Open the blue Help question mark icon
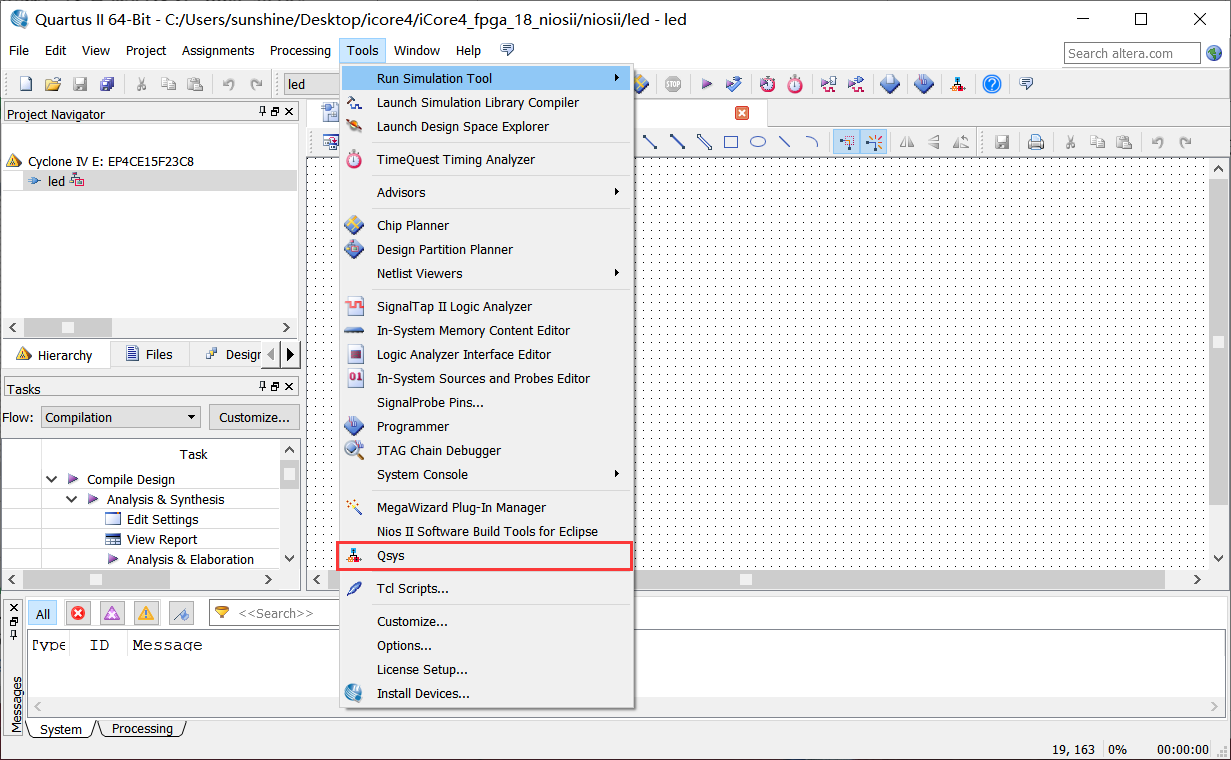 pyautogui.click(x=991, y=84)
